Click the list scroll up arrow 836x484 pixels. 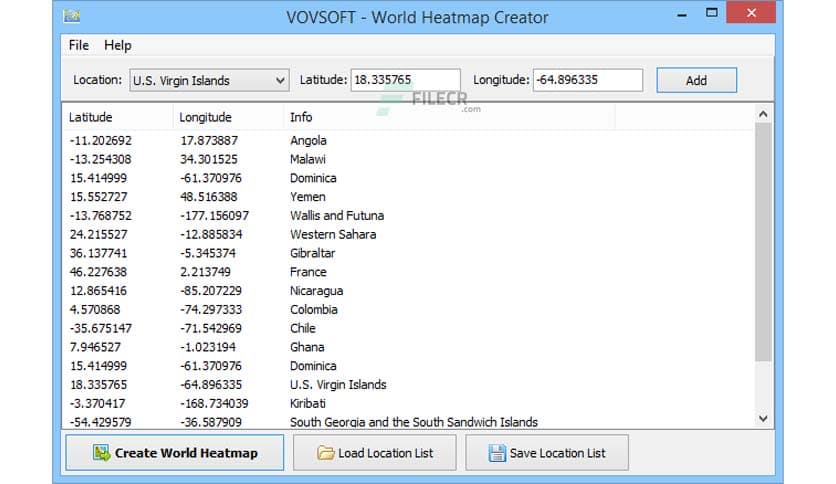(763, 114)
